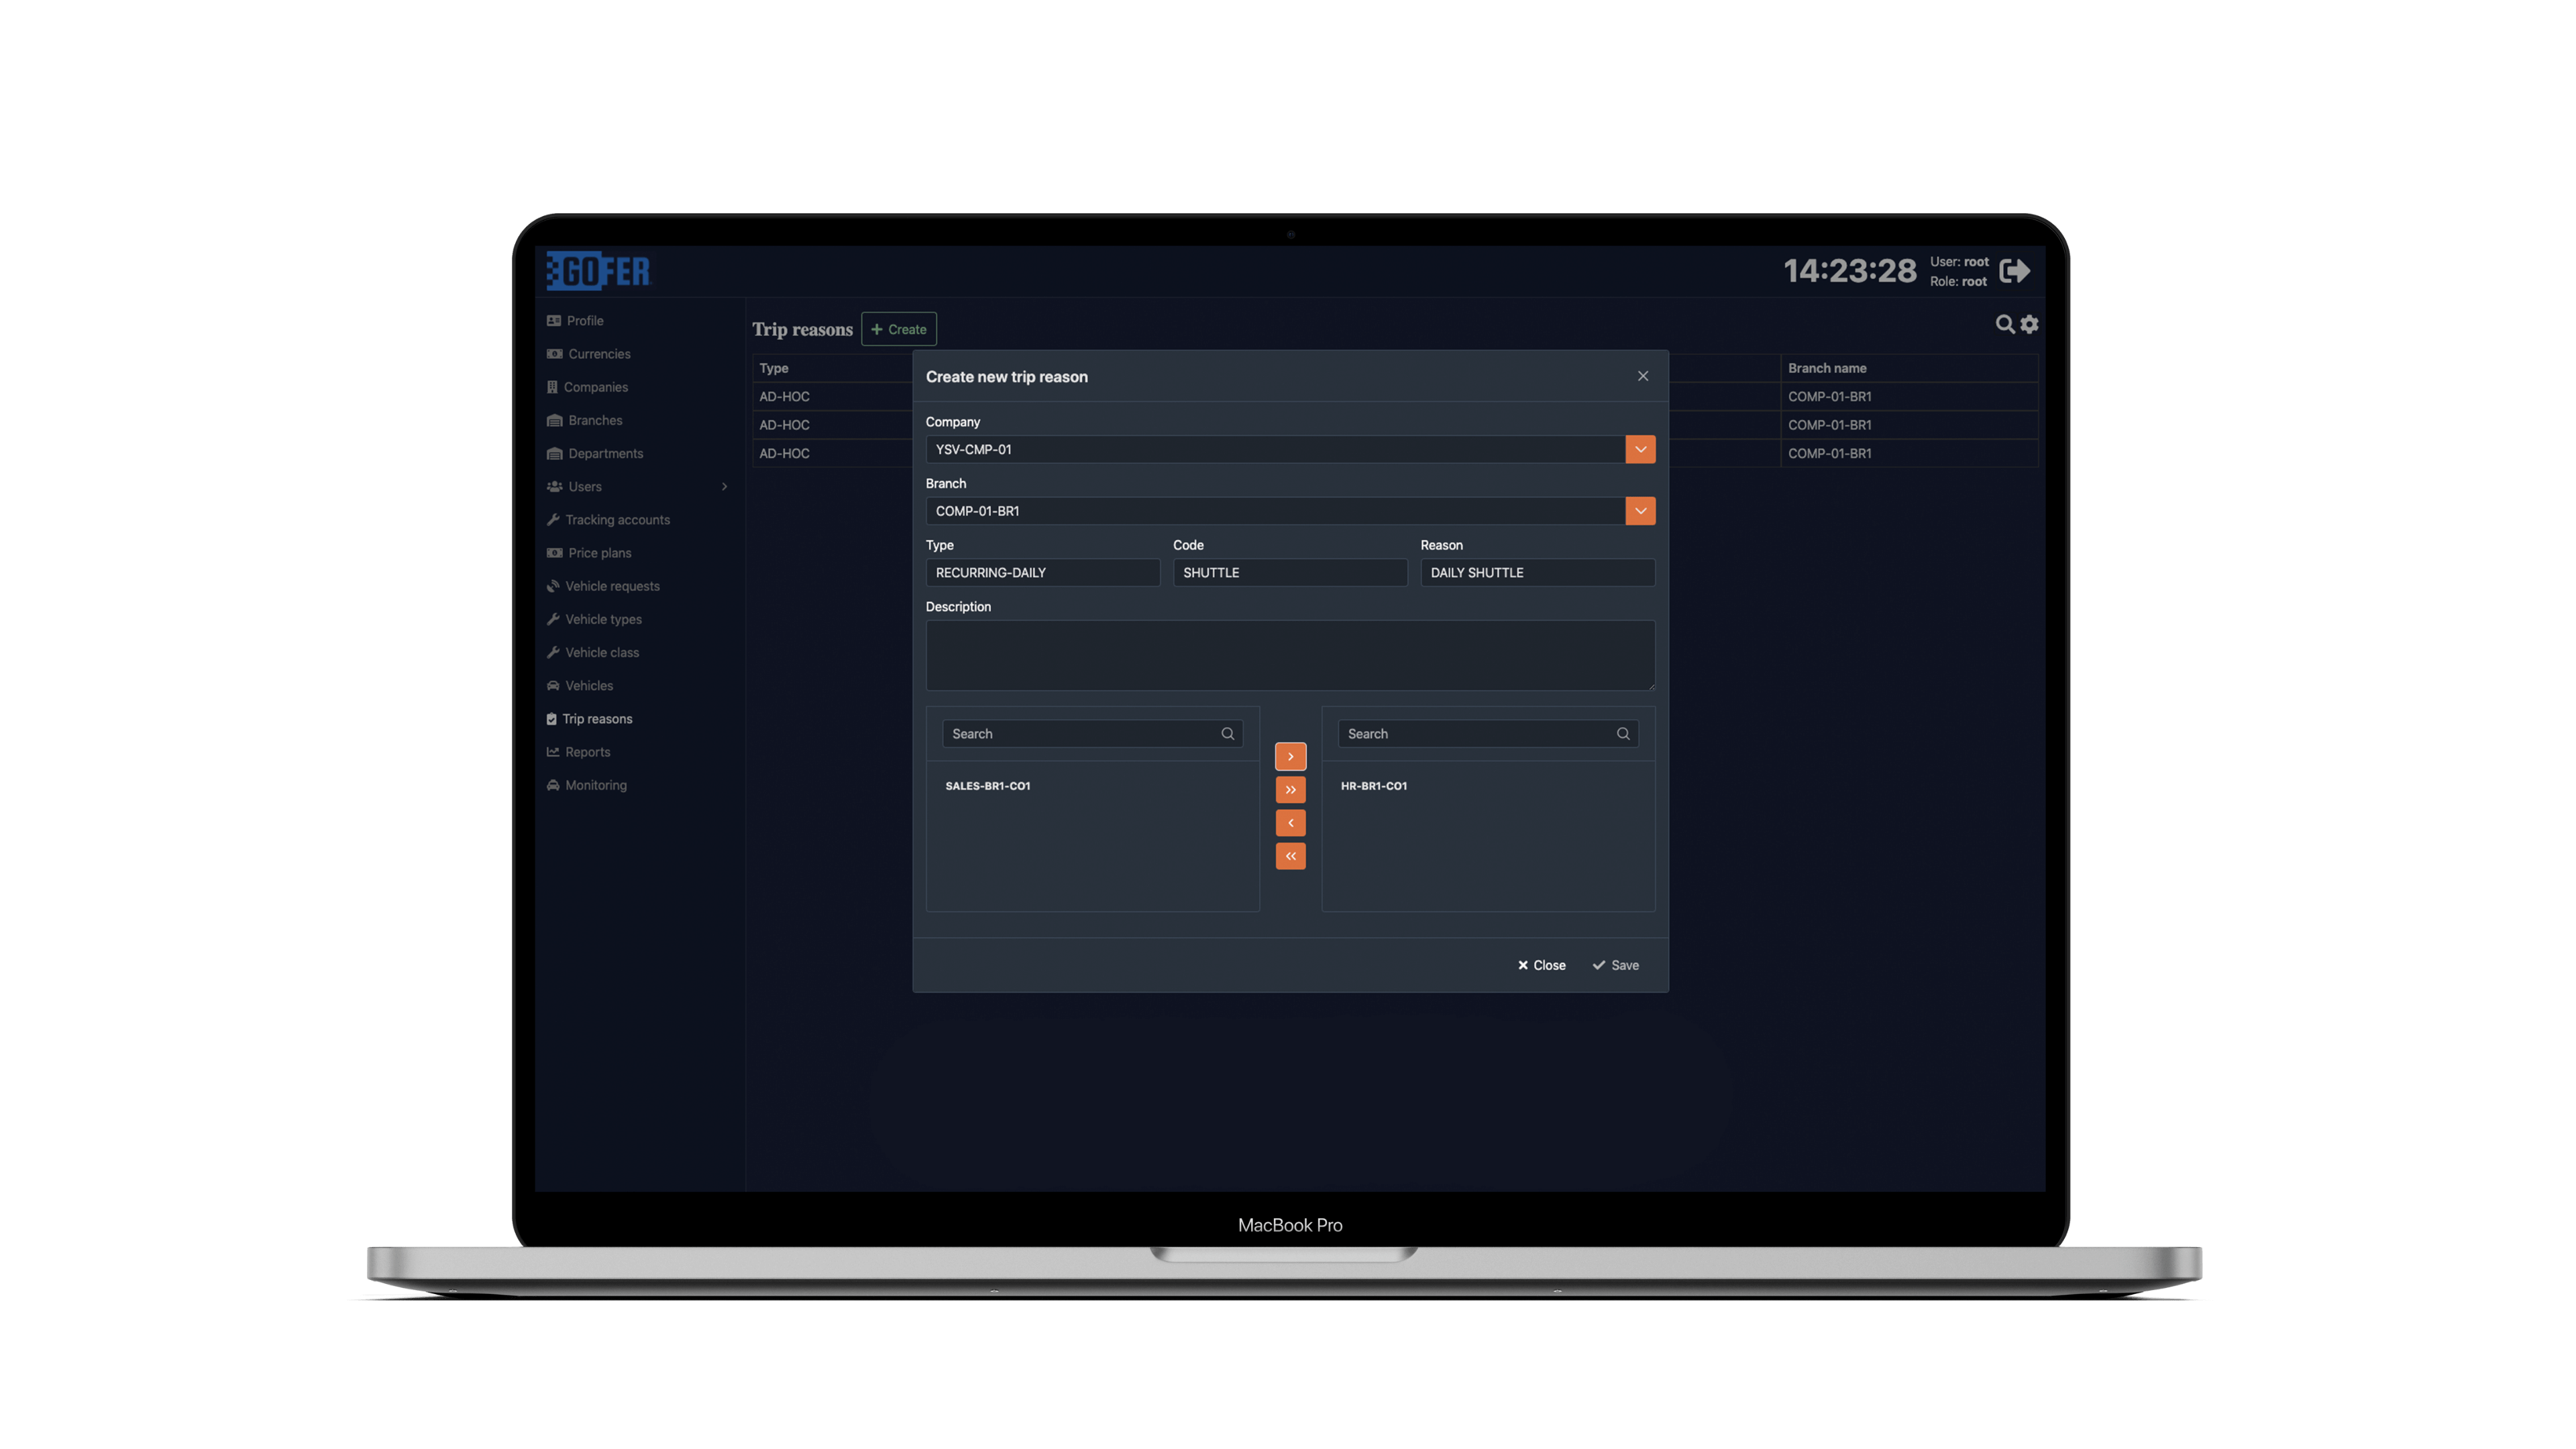
Task: Select HR-BR1-CO1 in right list
Action: click(1374, 786)
